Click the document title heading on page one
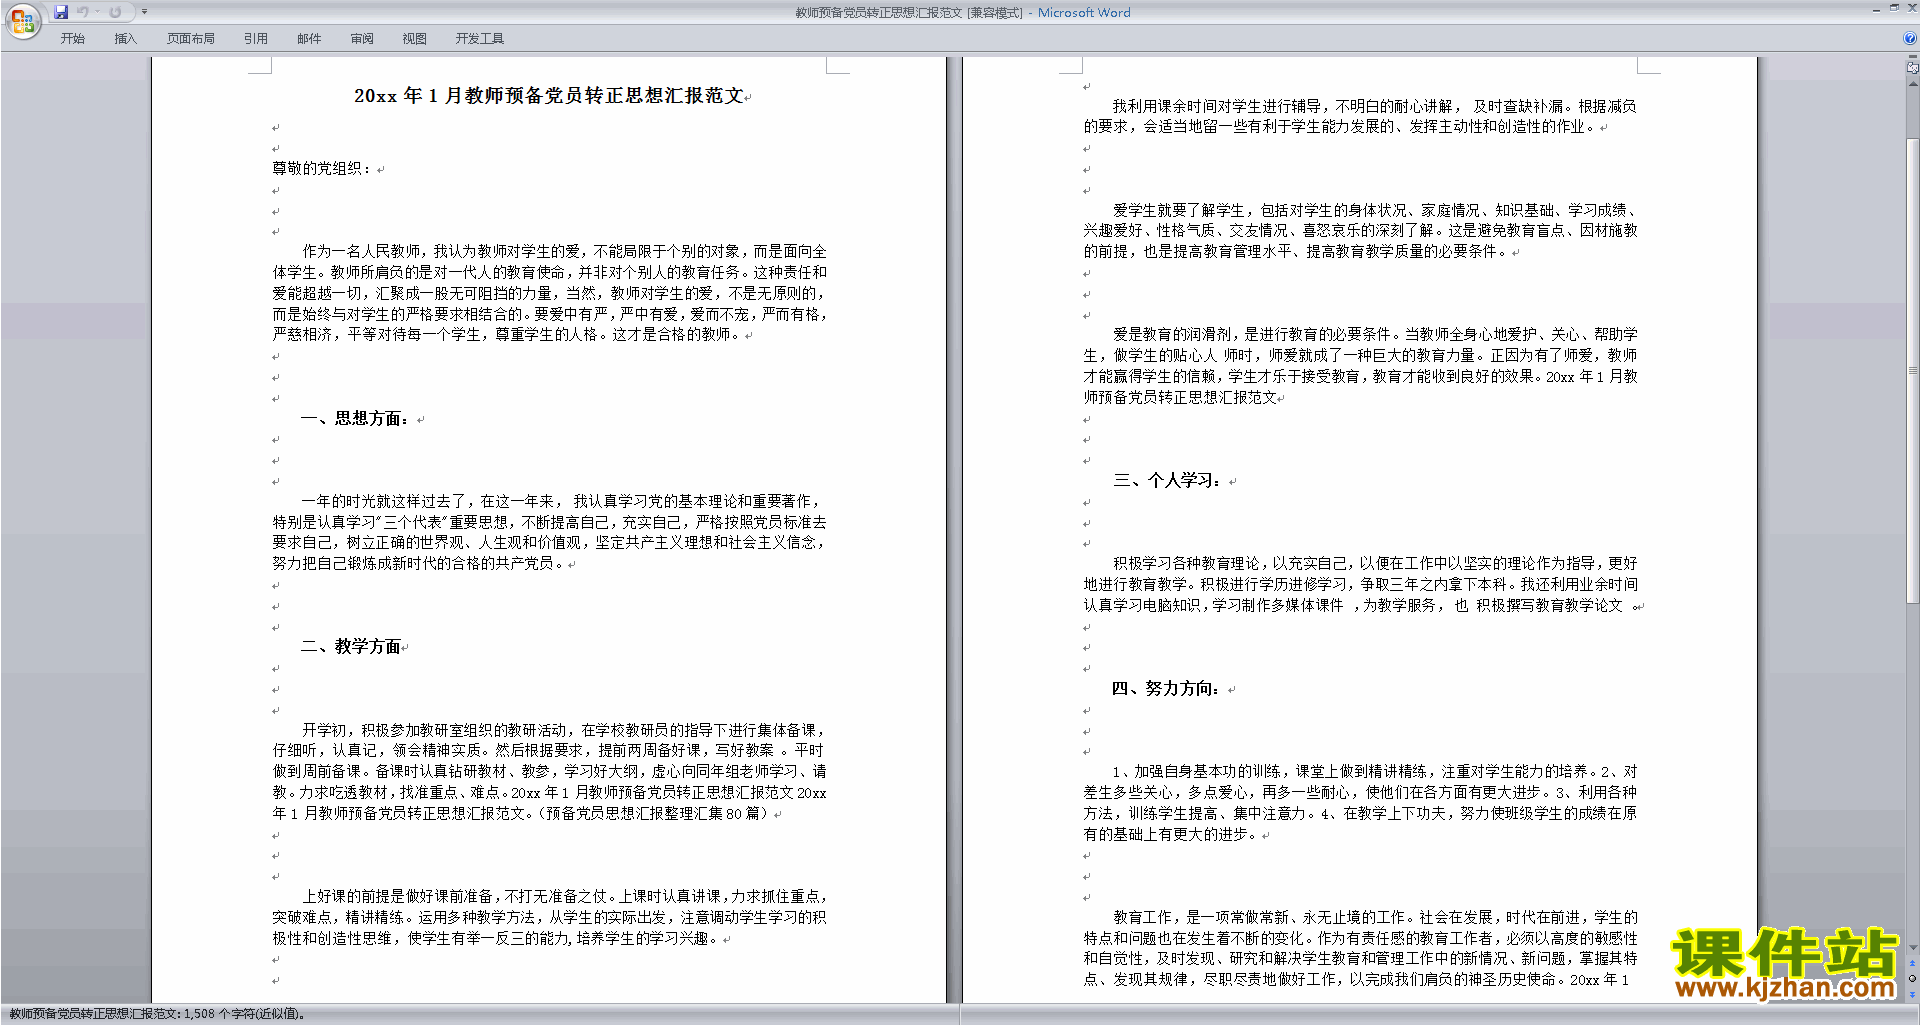 pyautogui.click(x=549, y=96)
